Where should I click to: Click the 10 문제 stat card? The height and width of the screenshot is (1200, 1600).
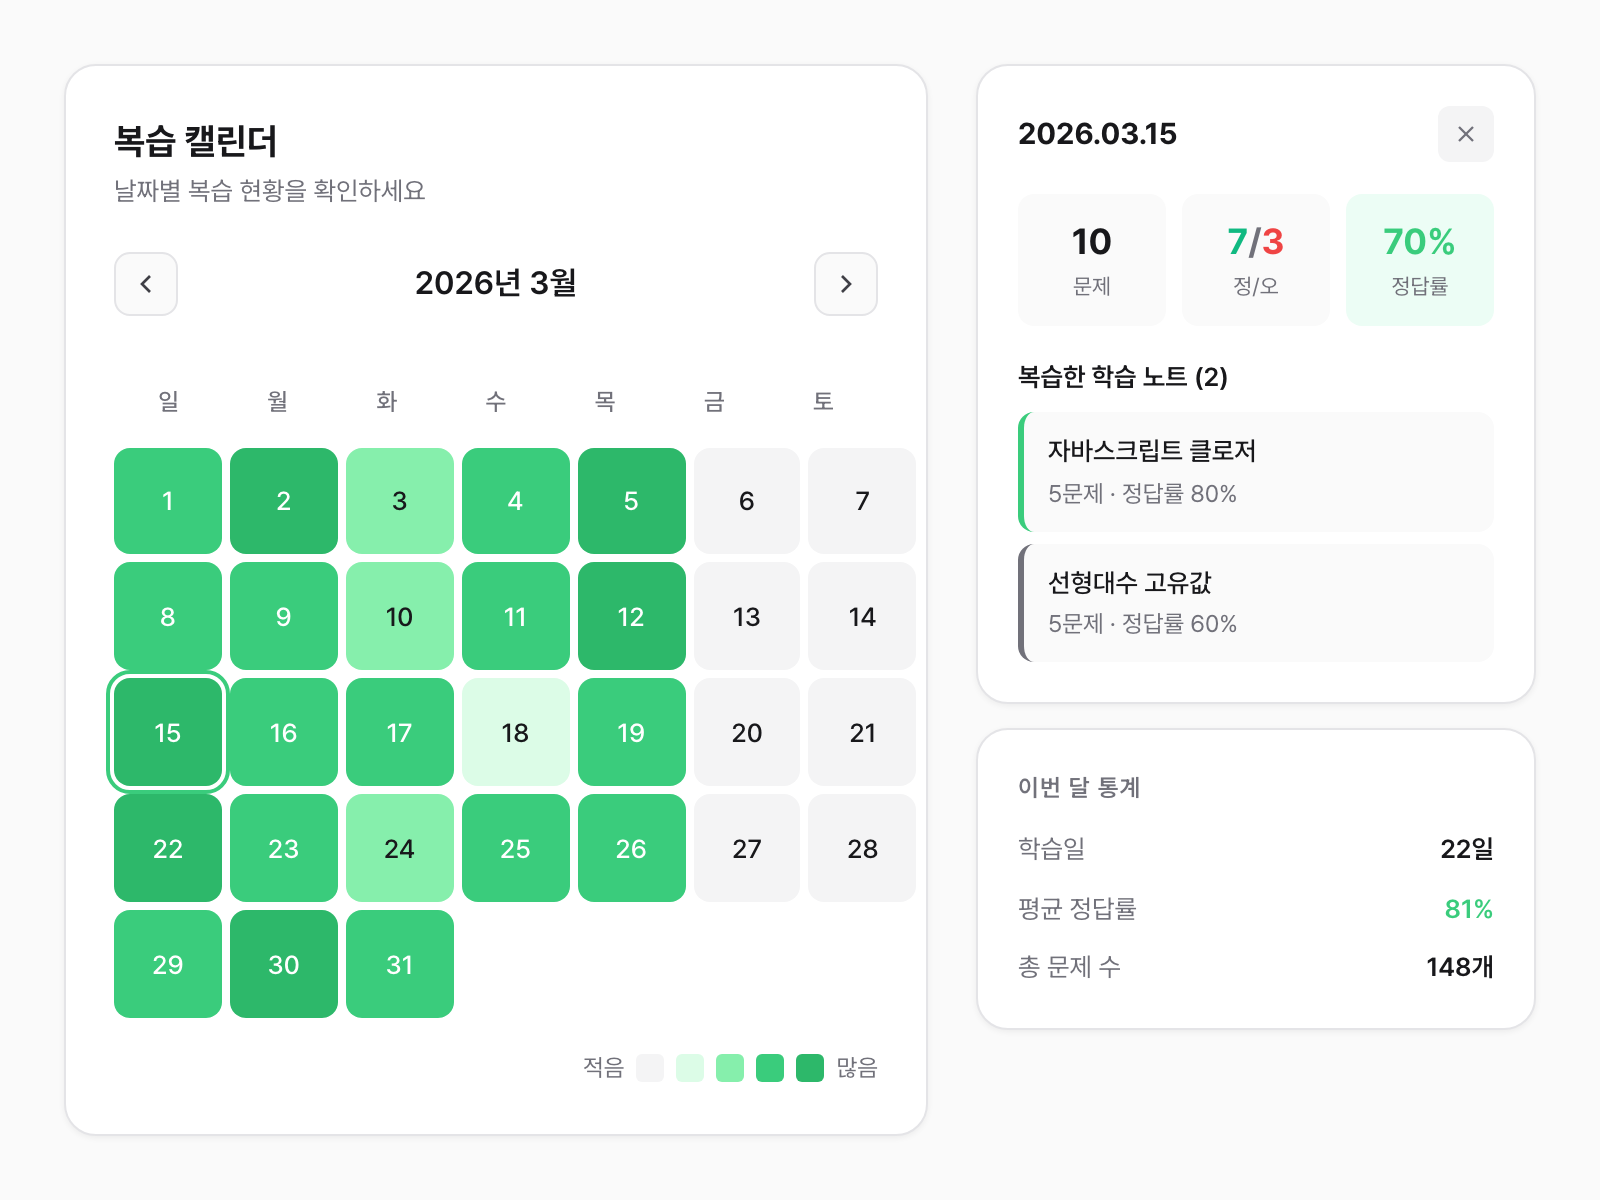point(1092,260)
